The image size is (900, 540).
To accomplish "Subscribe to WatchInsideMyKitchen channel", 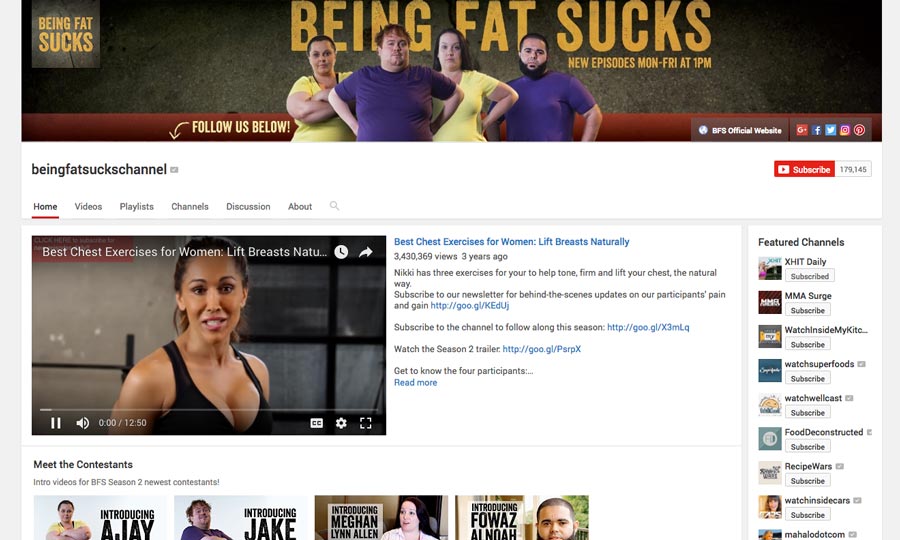I will 808,344.
